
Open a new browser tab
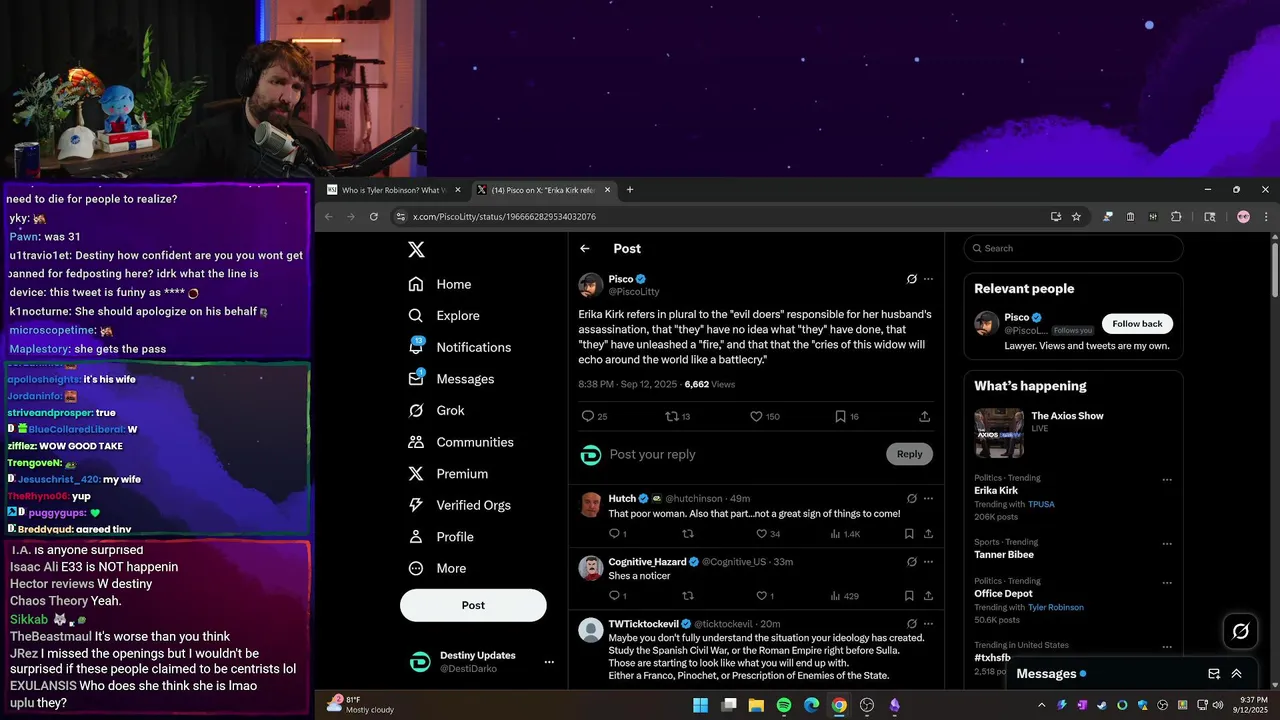click(x=630, y=190)
